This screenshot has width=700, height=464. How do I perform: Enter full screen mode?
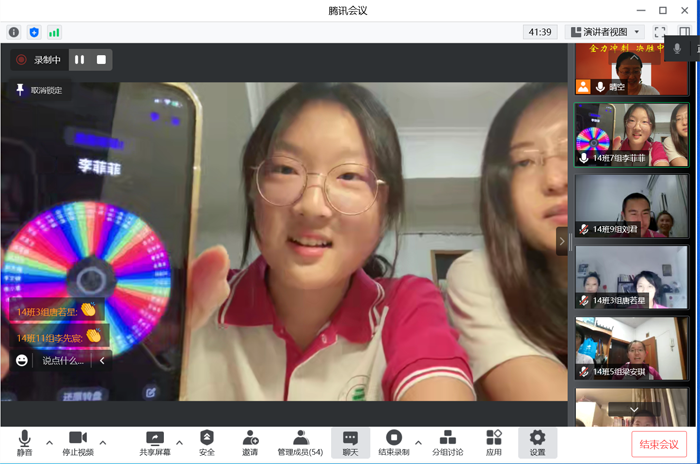click(x=660, y=32)
